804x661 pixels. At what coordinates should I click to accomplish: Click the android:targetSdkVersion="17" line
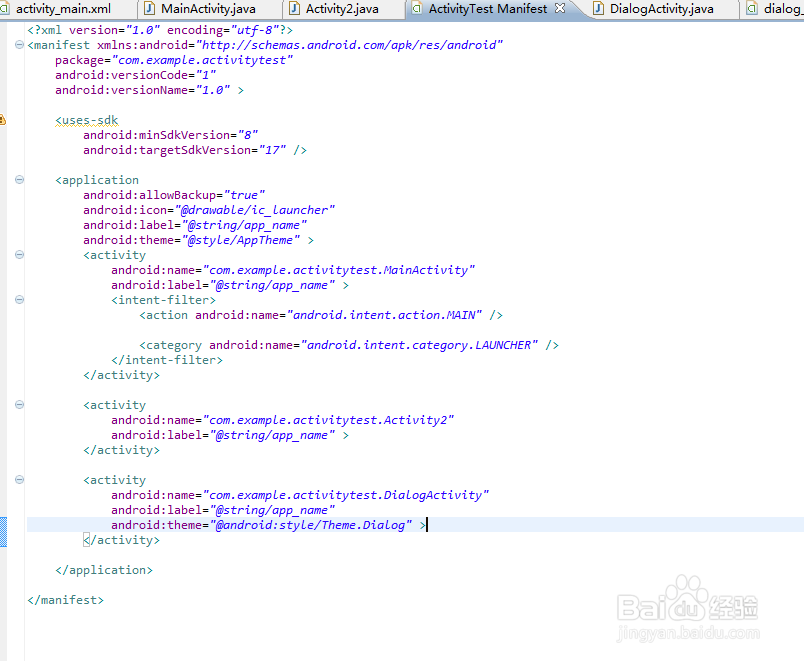[x=195, y=150]
